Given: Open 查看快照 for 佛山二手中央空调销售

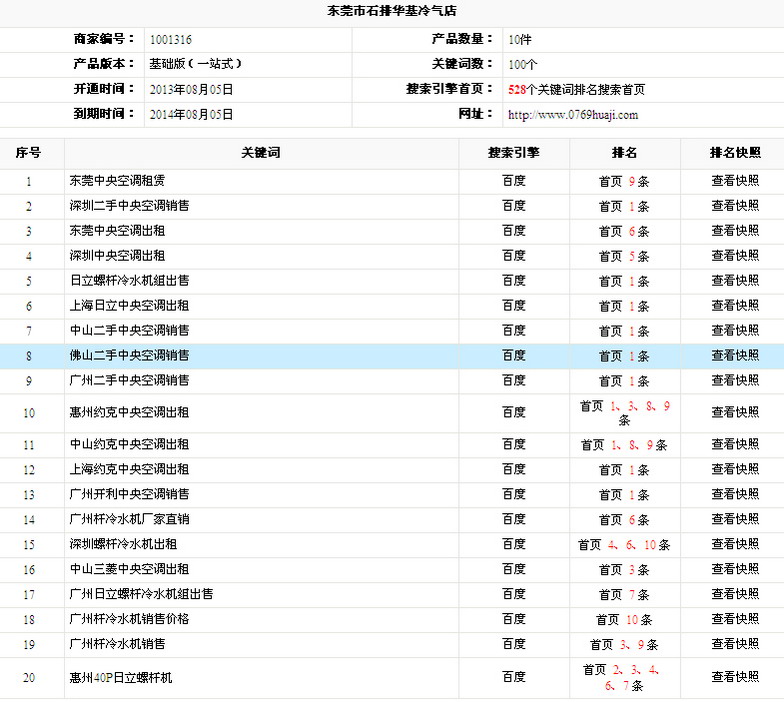Looking at the screenshot, I should tap(735, 356).
